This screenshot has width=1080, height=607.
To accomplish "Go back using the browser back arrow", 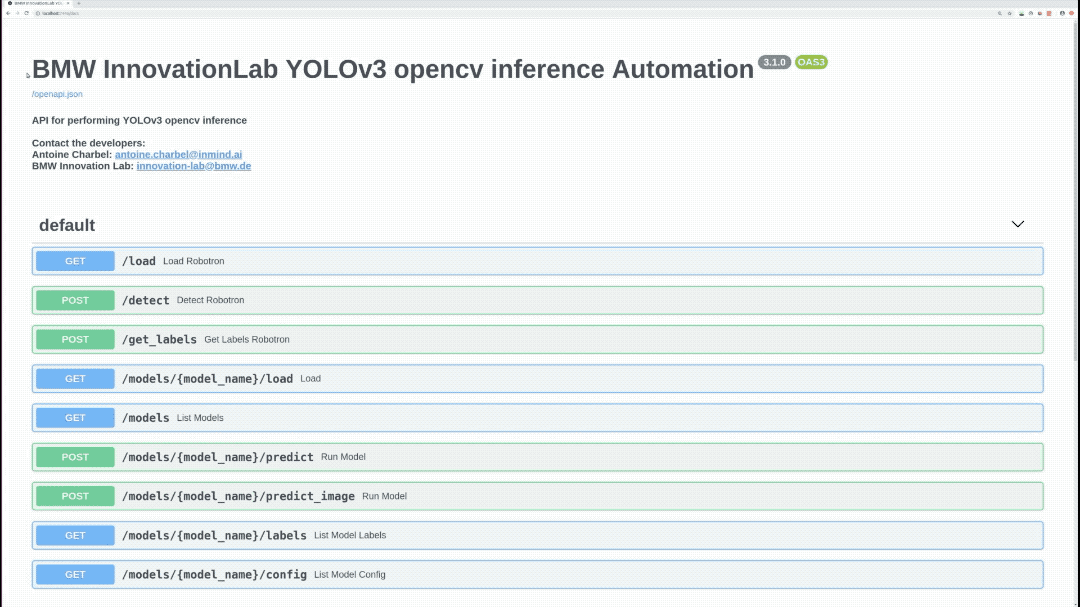I will 8,13.
